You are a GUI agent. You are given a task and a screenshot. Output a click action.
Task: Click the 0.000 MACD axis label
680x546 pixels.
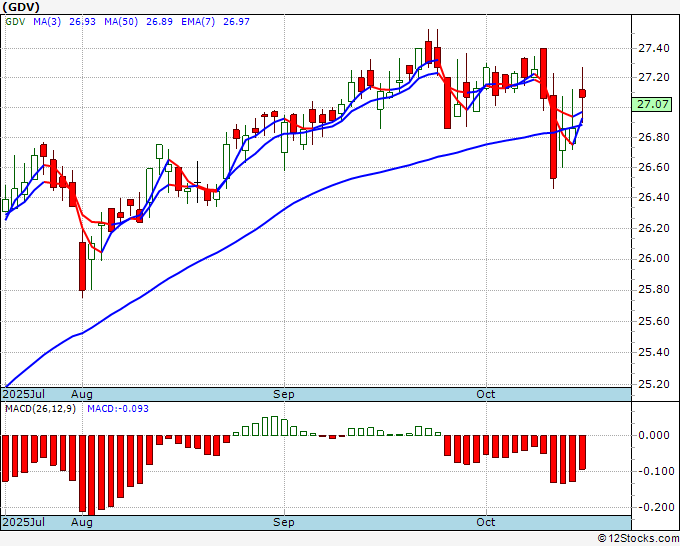(654, 435)
